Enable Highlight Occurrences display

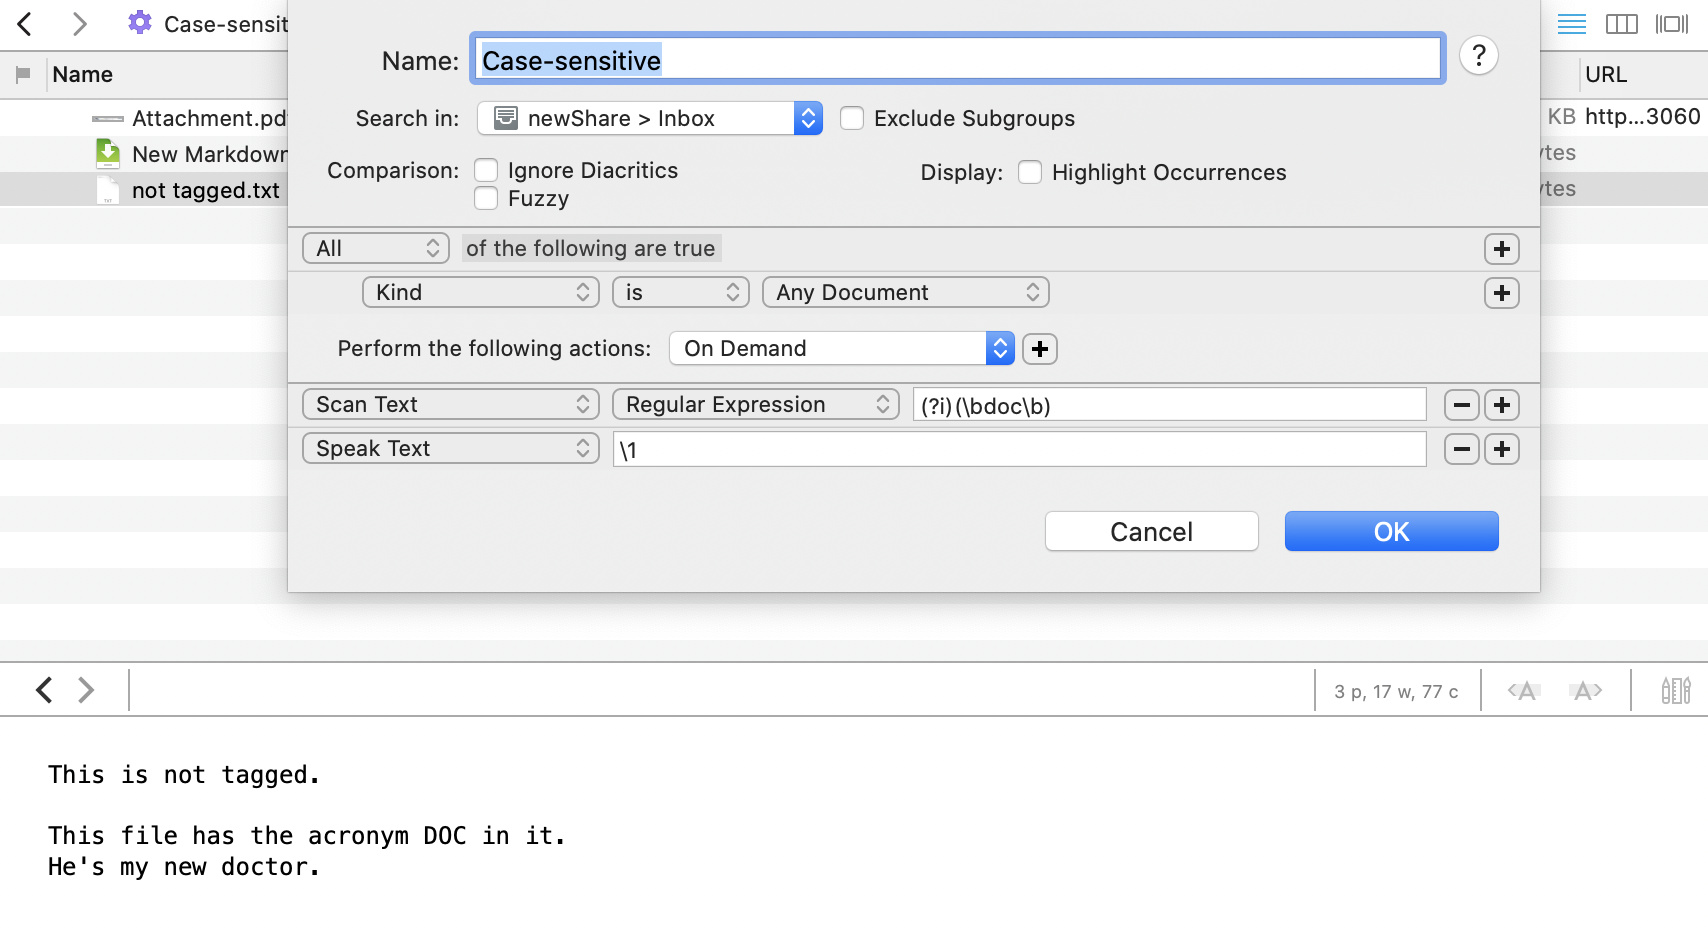(x=1030, y=172)
